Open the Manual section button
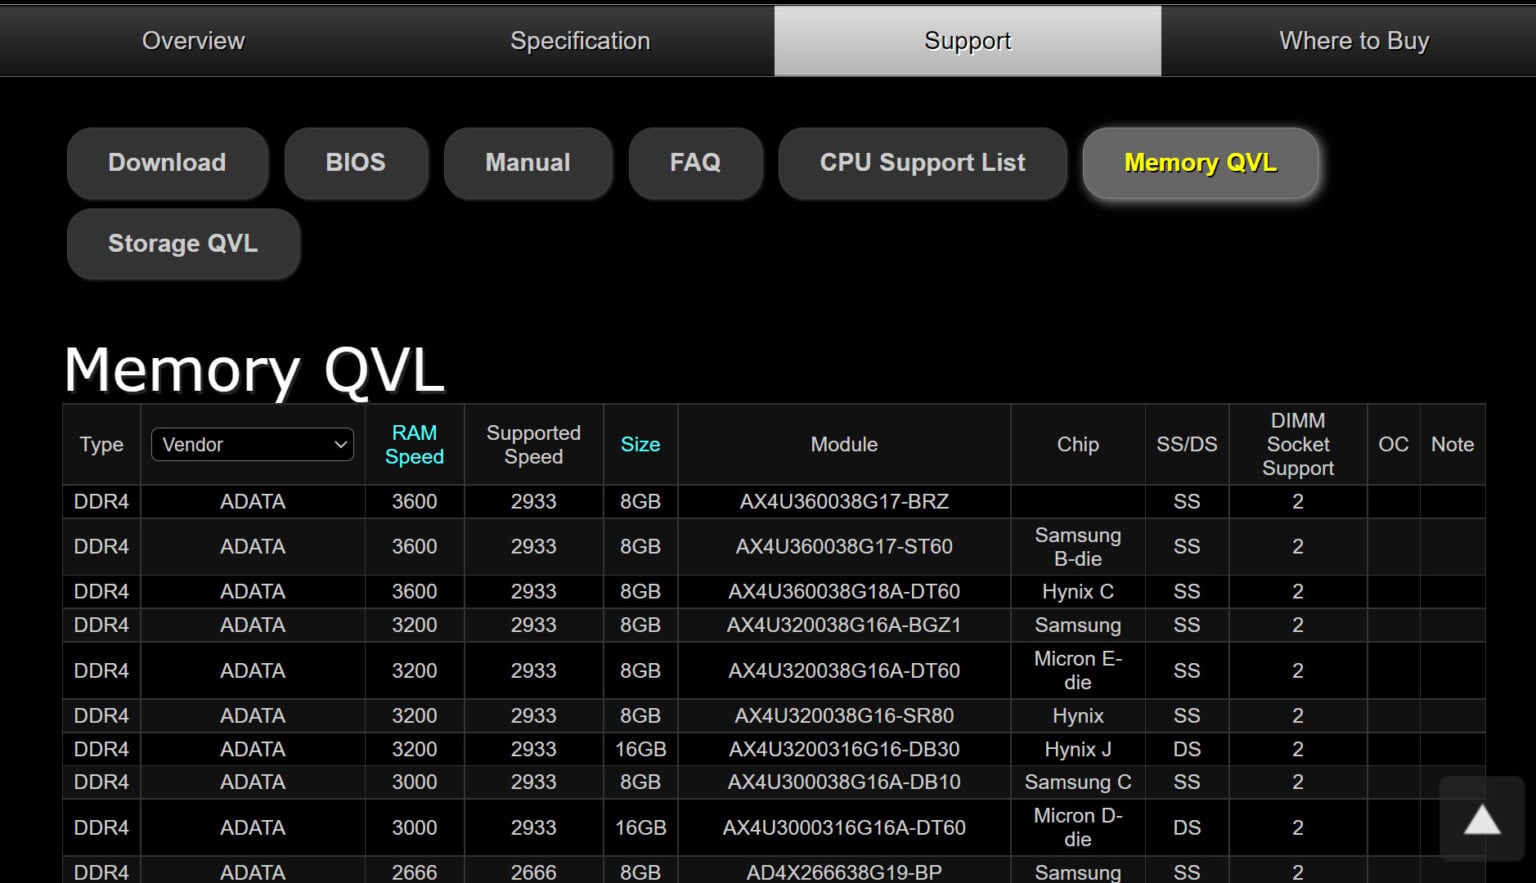The width and height of the screenshot is (1536, 883). (x=527, y=162)
